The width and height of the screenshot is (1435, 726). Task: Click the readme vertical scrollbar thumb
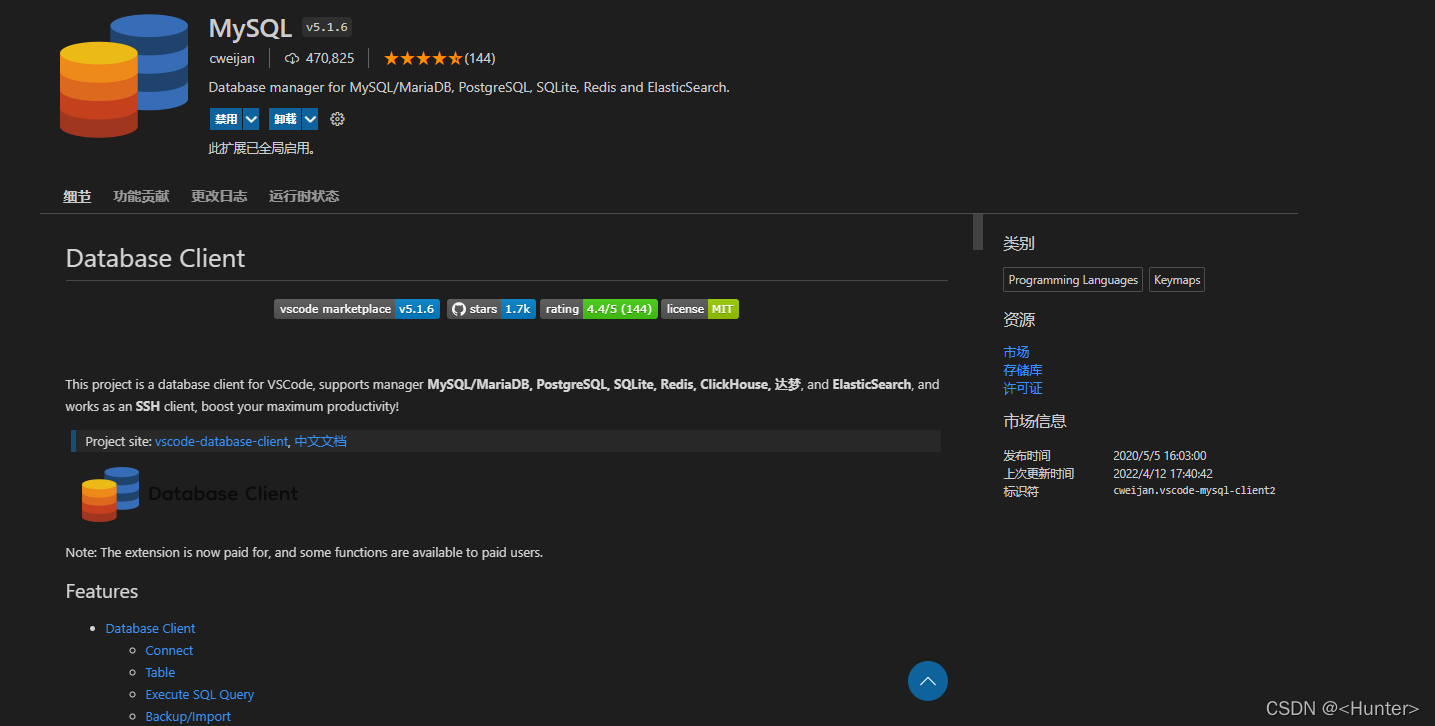click(978, 232)
